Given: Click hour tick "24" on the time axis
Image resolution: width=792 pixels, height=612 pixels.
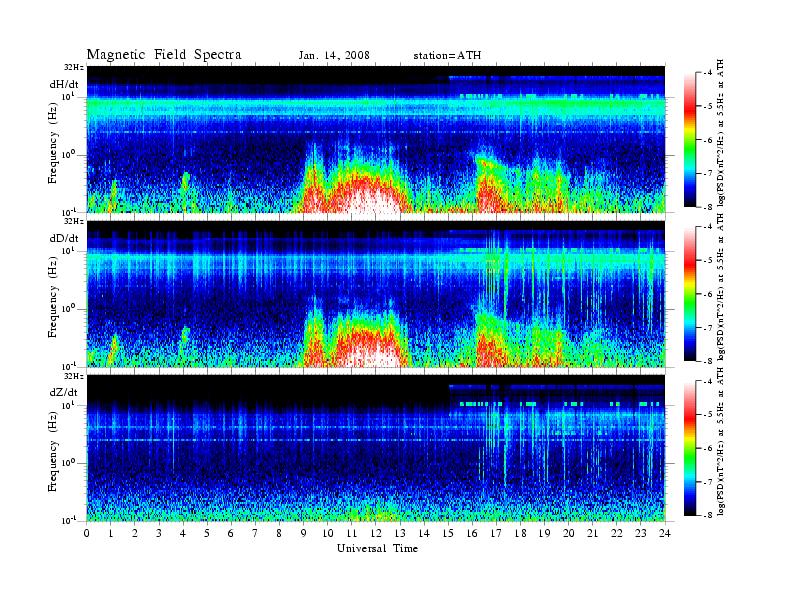Looking at the screenshot, I should click(665, 533).
